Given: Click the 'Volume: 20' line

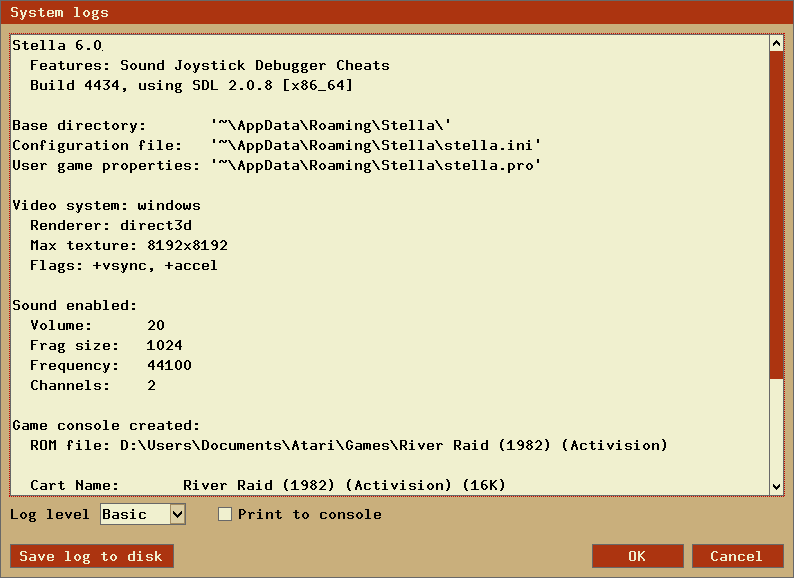Looking at the screenshot, I should (97, 325).
